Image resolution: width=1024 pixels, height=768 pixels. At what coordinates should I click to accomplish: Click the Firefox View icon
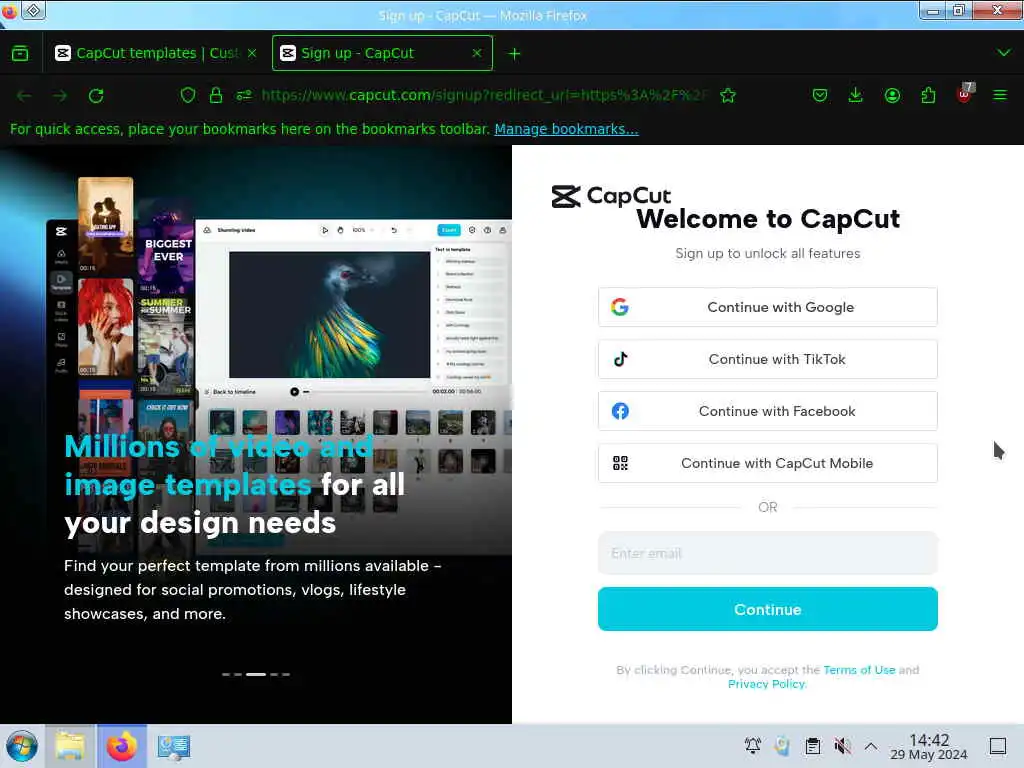[20, 54]
